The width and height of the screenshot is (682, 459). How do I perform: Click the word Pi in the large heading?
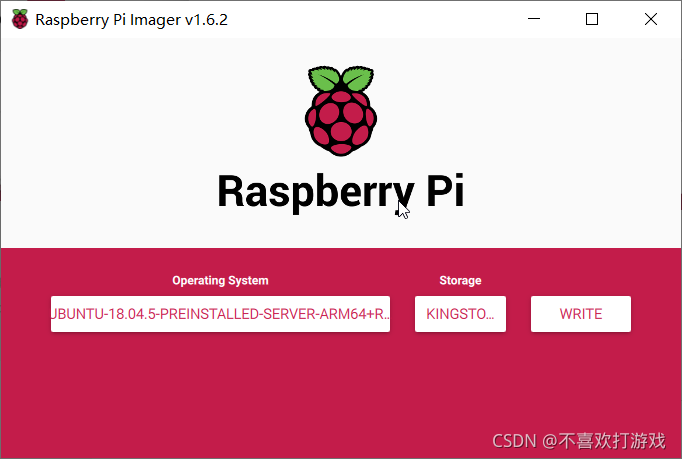click(x=445, y=190)
